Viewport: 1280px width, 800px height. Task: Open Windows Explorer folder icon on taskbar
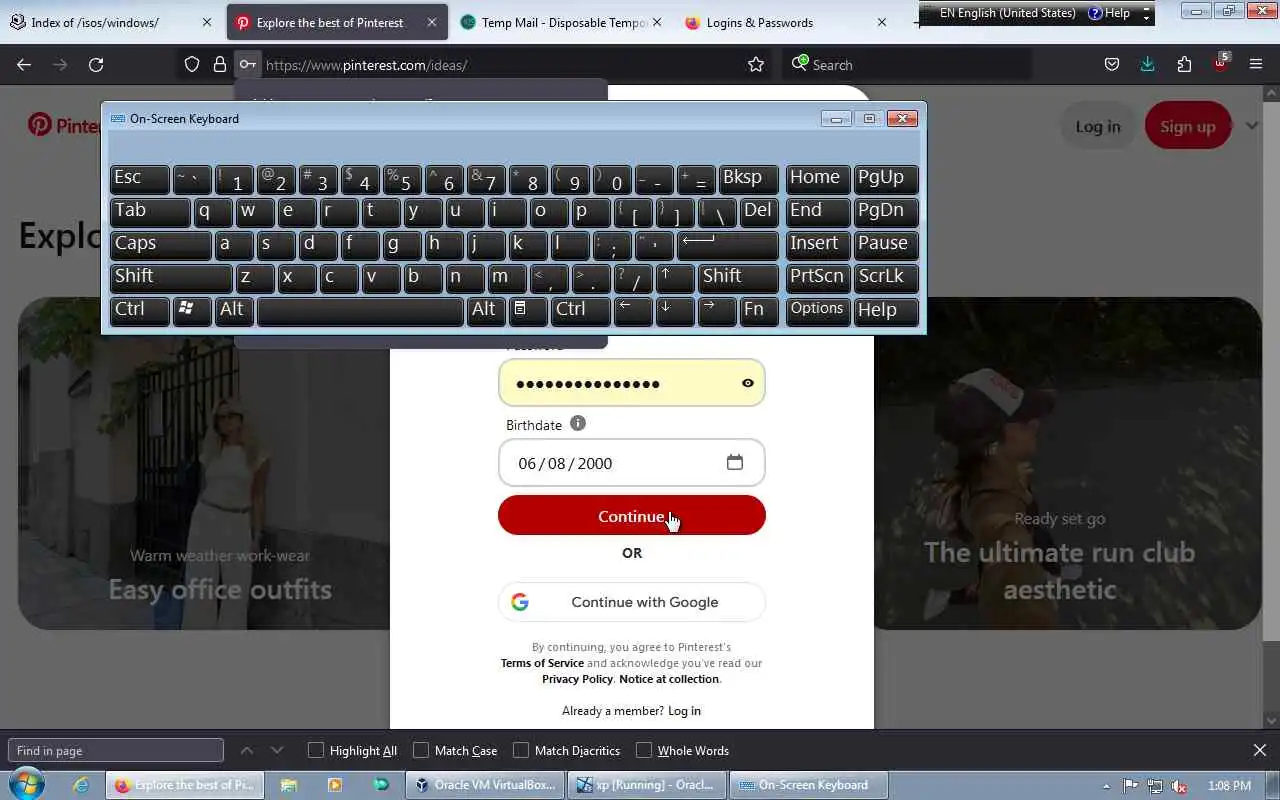[288, 785]
